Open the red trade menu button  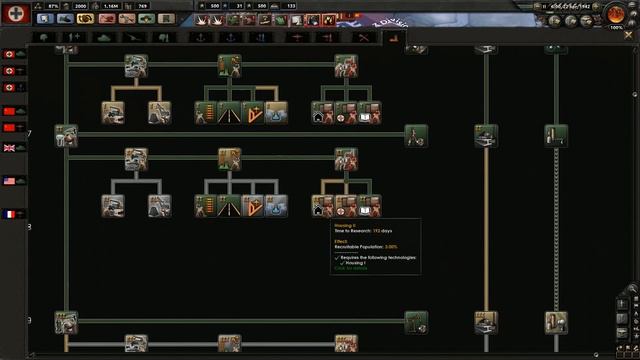[x=107, y=18]
